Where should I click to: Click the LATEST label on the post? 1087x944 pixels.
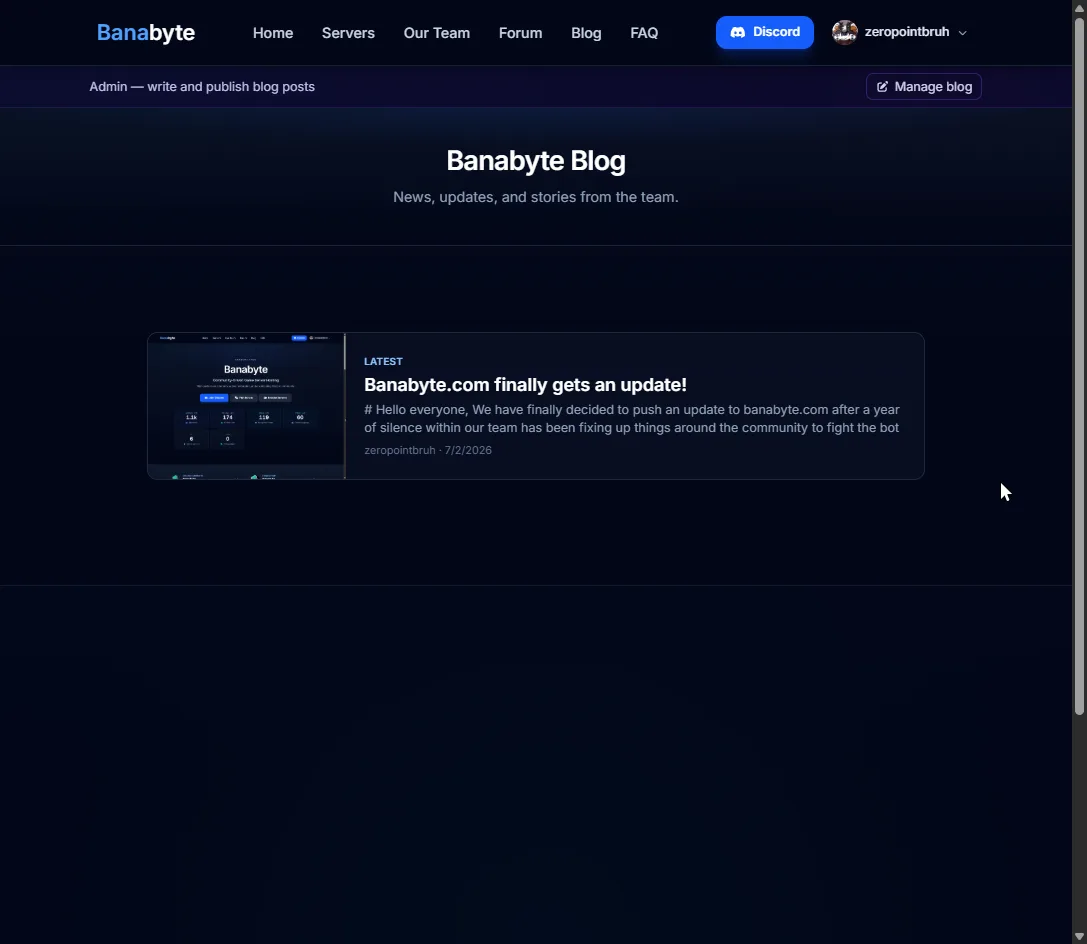(x=383, y=361)
